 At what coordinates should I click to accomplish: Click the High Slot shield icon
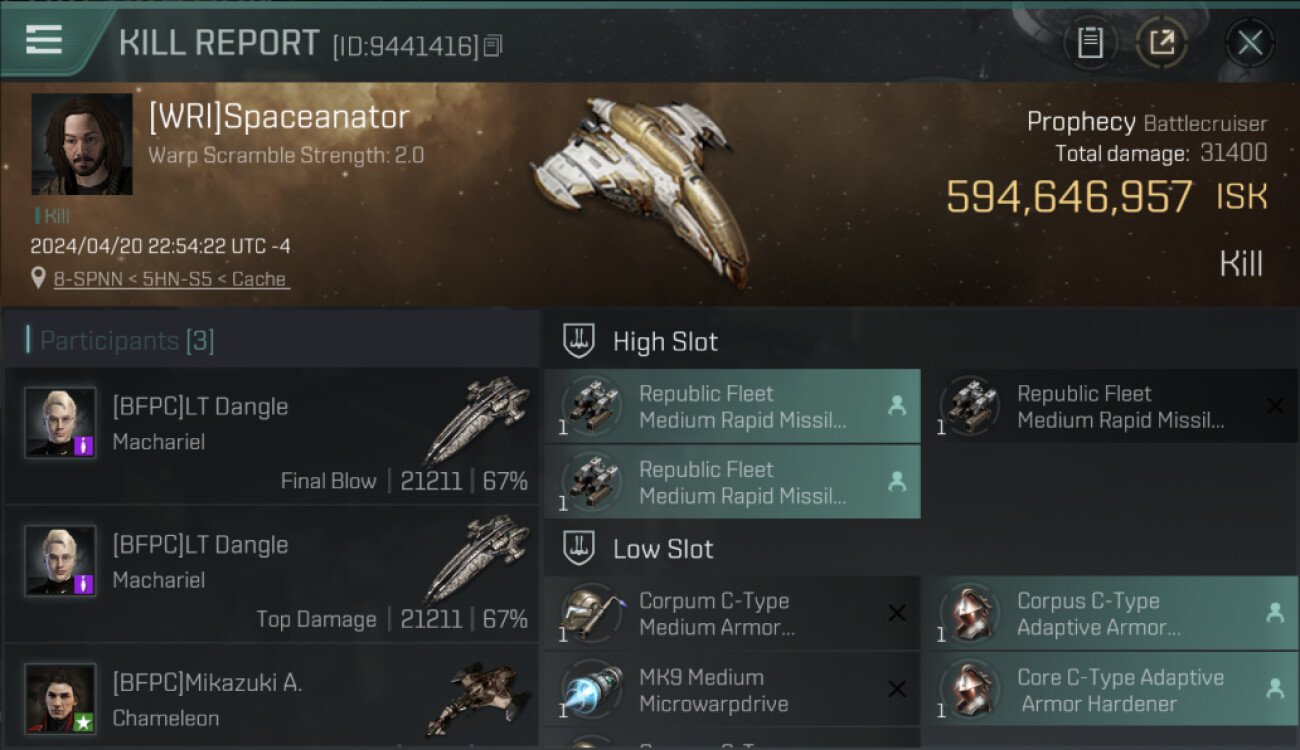pos(580,341)
